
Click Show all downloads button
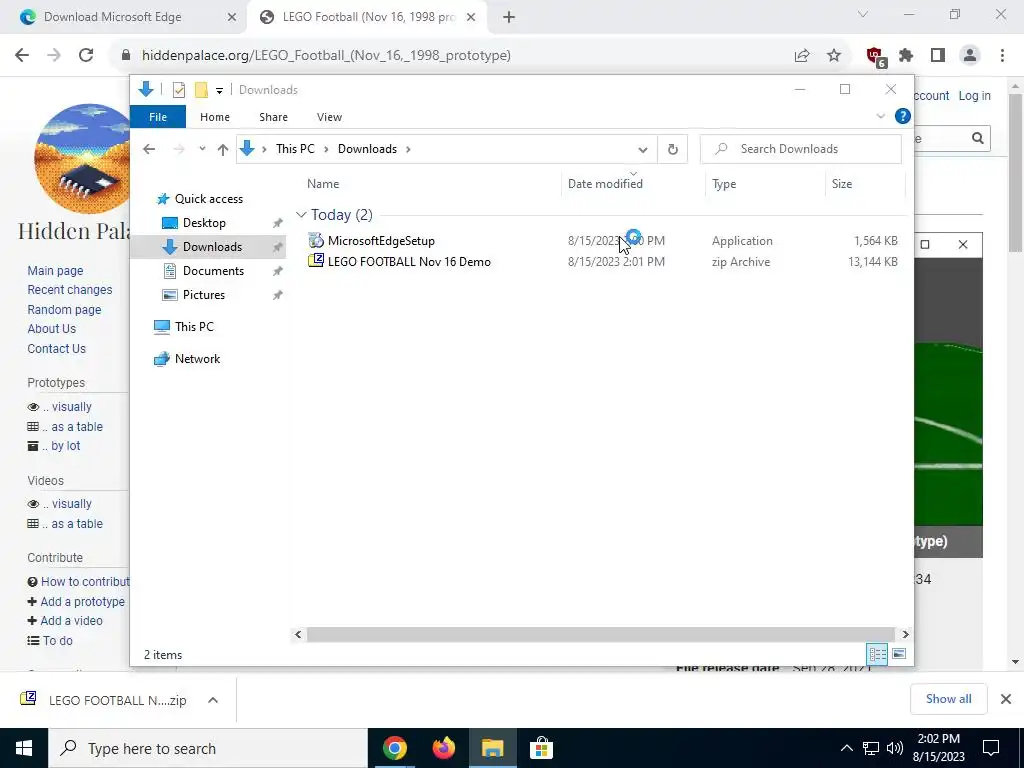coord(948,699)
